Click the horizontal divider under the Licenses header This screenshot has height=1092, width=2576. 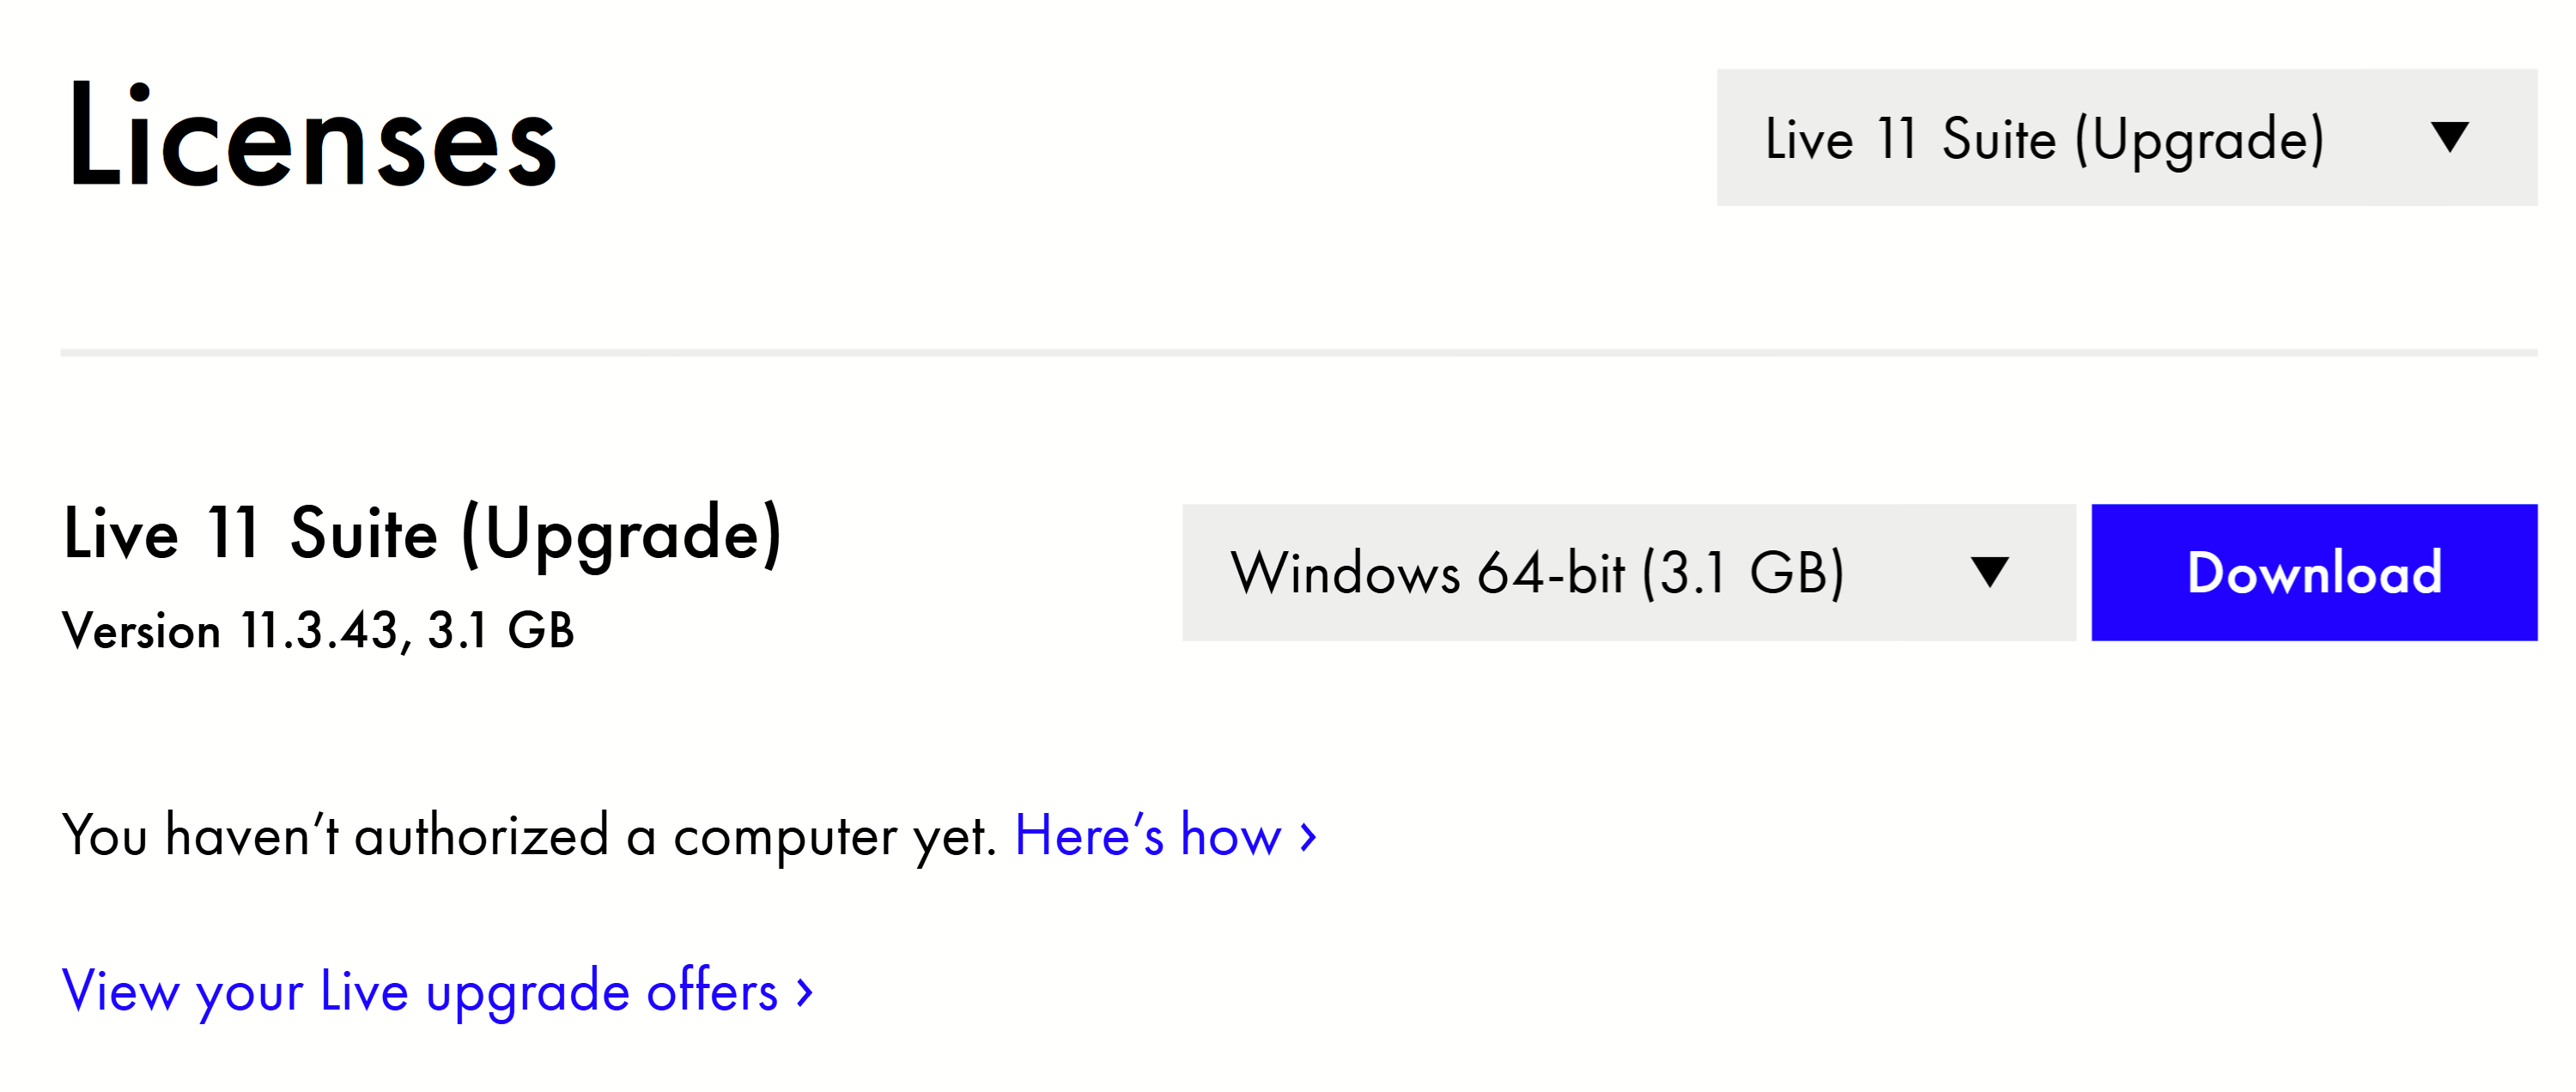[1298, 353]
